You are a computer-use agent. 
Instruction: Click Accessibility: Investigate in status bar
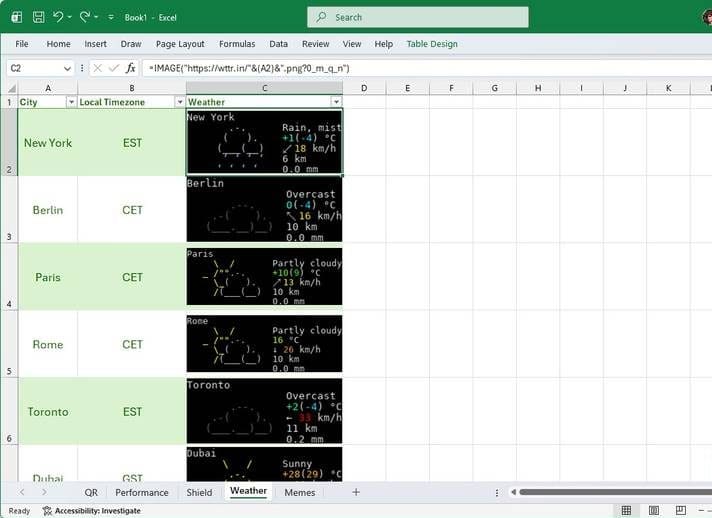pos(92,511)
